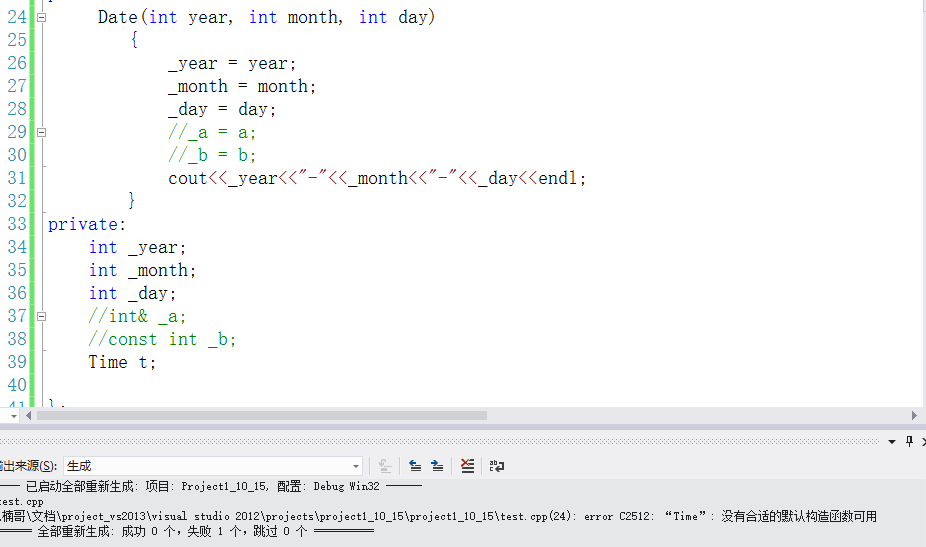Click the horizontal scrollbar right arrow
Screen dimensions: 926x547
click(x=914, y=416)
